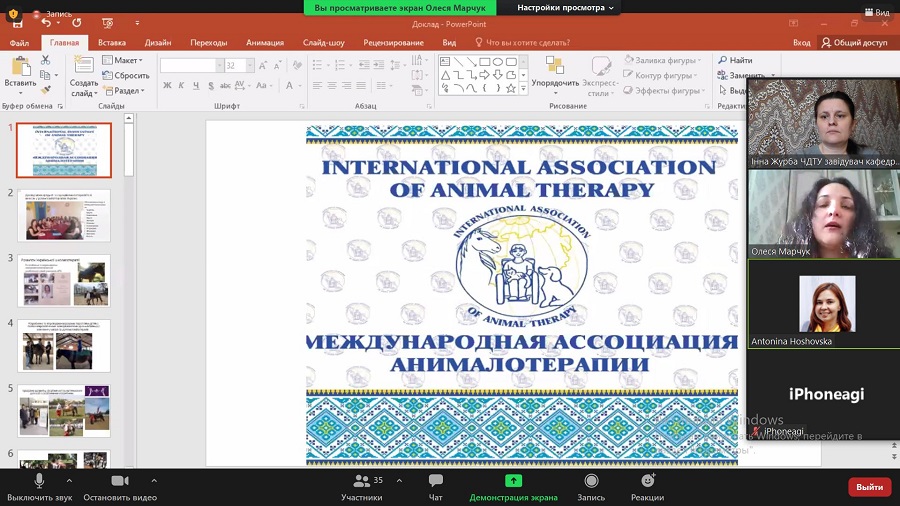Select slide 3 thumbnail
The height and width of the screenshot is (506, 900).
pos(64,281)
